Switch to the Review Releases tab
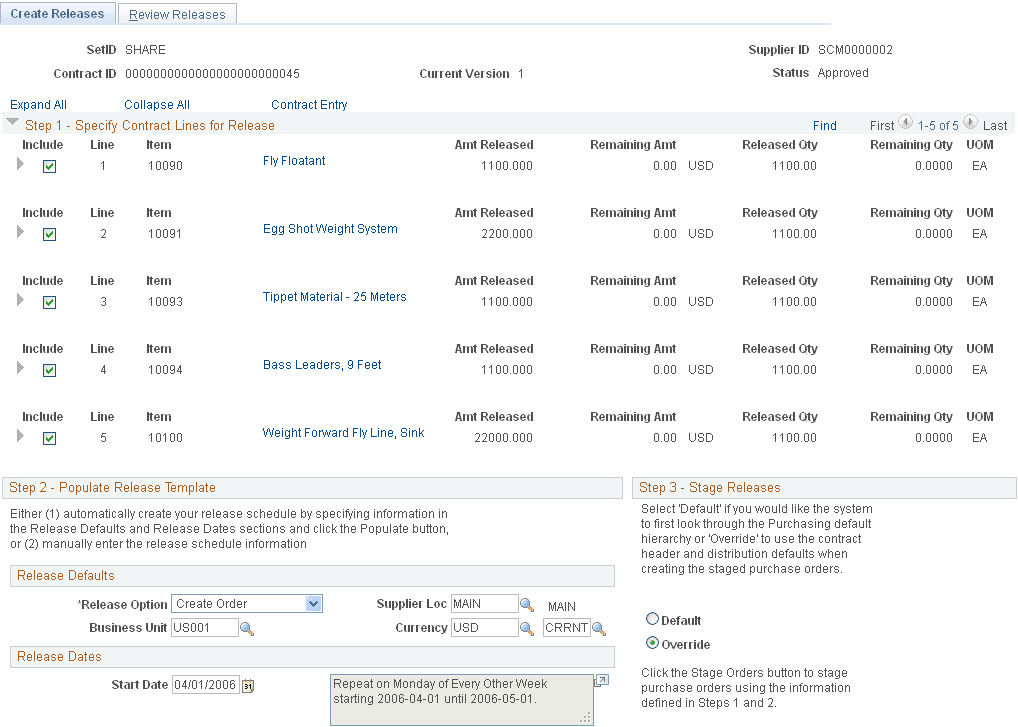This screenshot has height=727, width=1018. click(x=177, y=13)
